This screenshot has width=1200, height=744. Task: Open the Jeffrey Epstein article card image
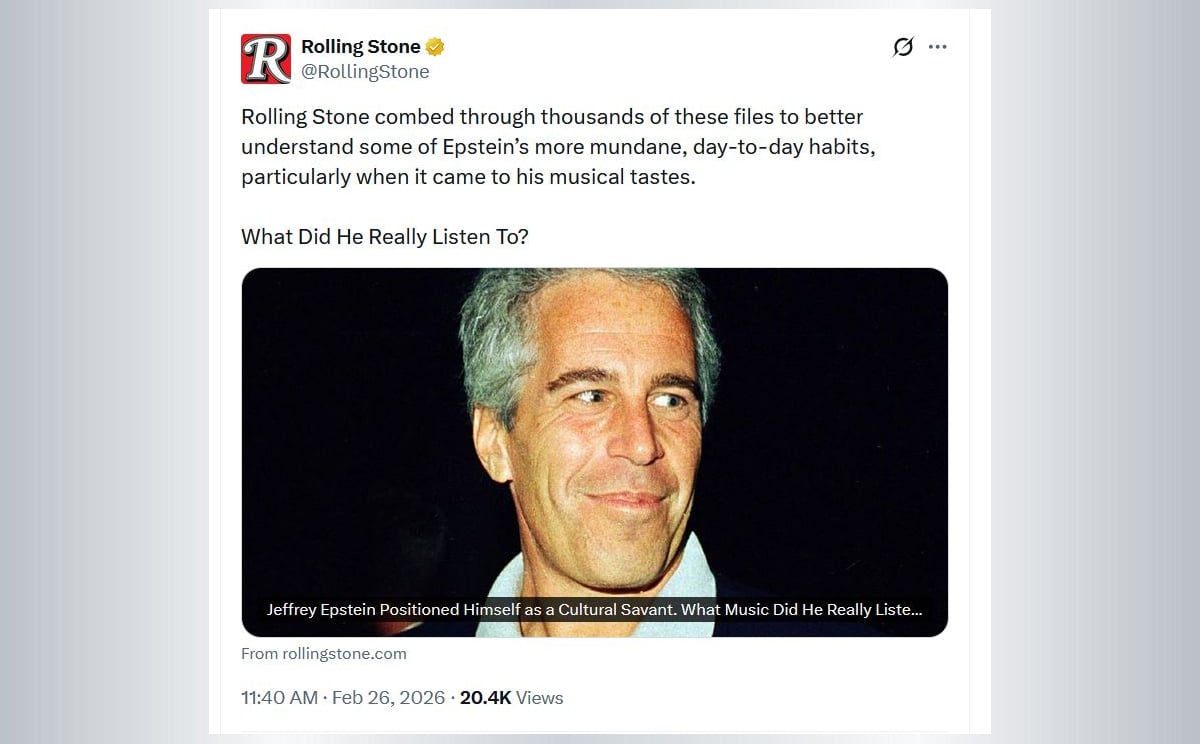594,430
